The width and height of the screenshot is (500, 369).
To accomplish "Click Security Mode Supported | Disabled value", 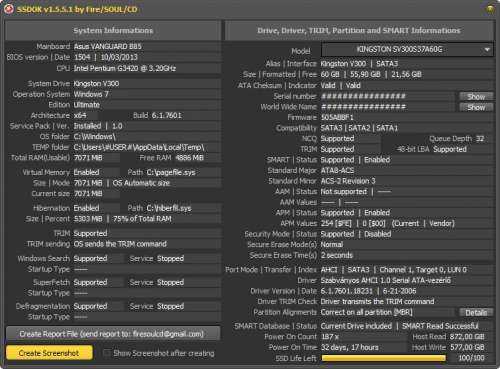I will pos(356,234).
